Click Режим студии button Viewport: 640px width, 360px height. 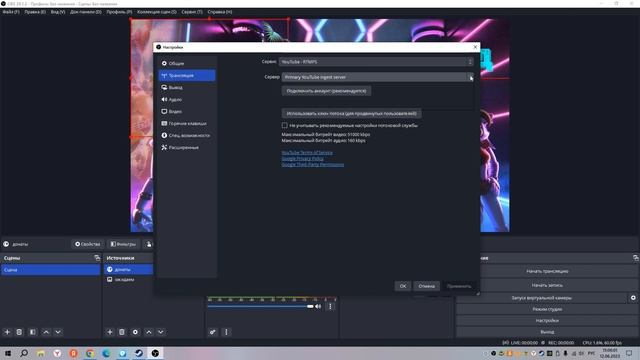click(547, 309)
